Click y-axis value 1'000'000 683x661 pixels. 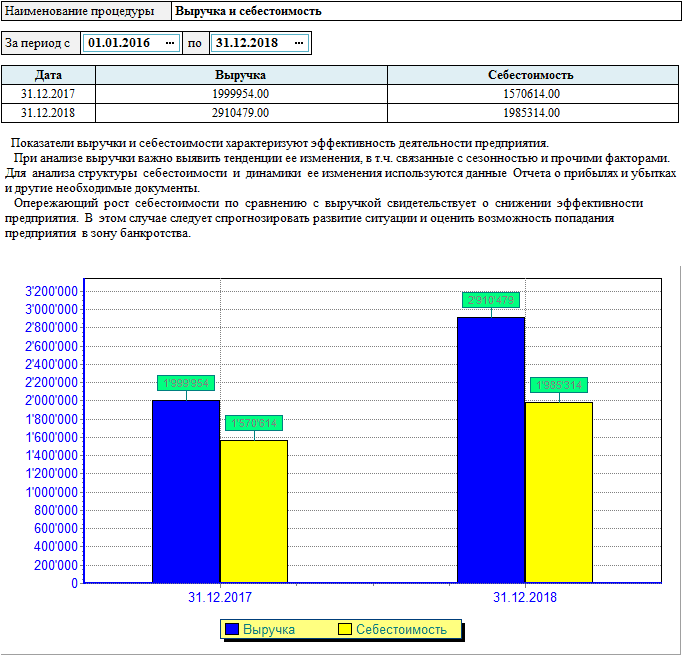point(51,492)
